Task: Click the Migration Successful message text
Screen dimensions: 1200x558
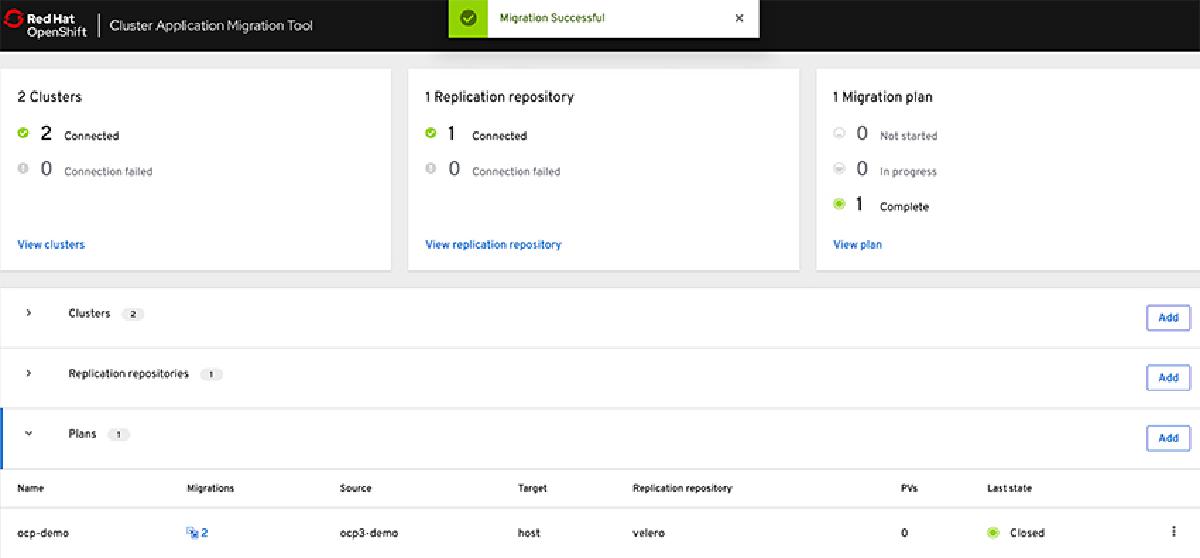Action: pyautogui.click(x=552, y=18)
